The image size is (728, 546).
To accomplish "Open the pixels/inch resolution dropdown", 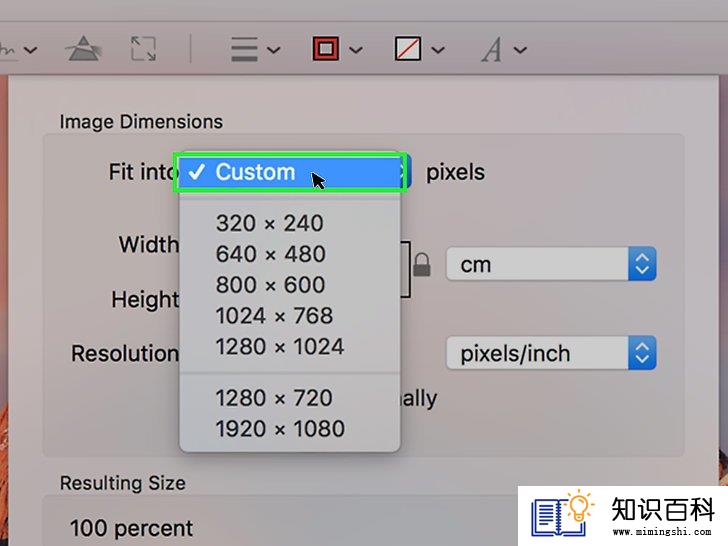I will (551, 353).
